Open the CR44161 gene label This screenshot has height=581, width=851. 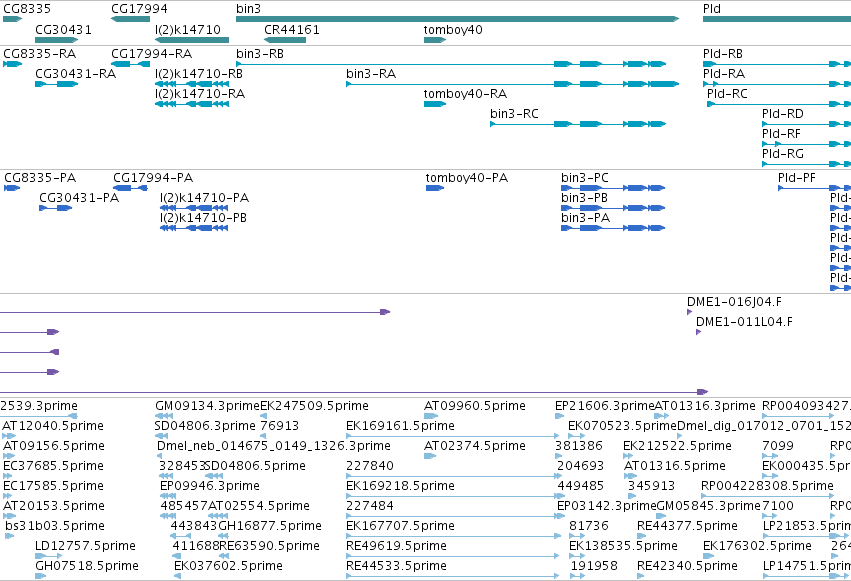292,29
